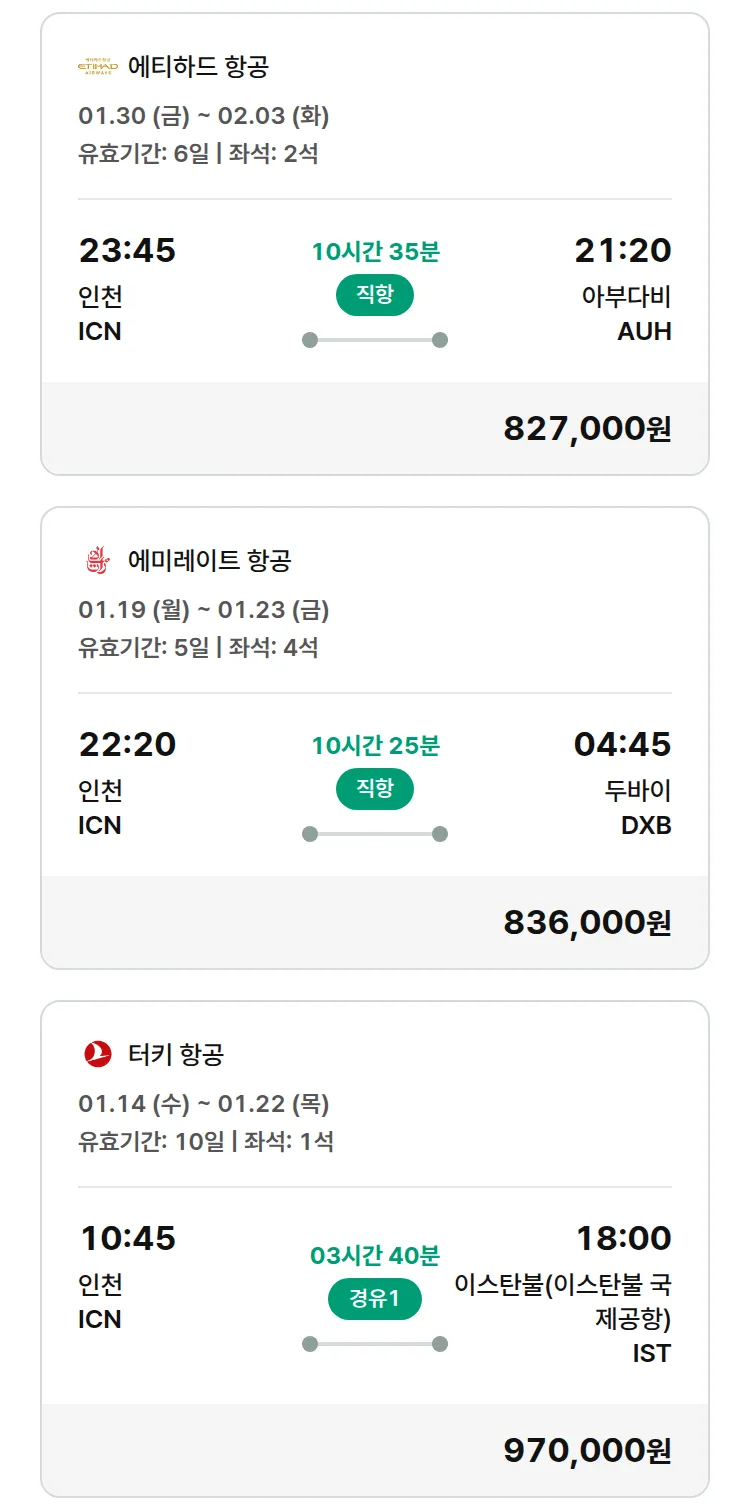Click the AUH arrival airport code

[x=644, y=332]
